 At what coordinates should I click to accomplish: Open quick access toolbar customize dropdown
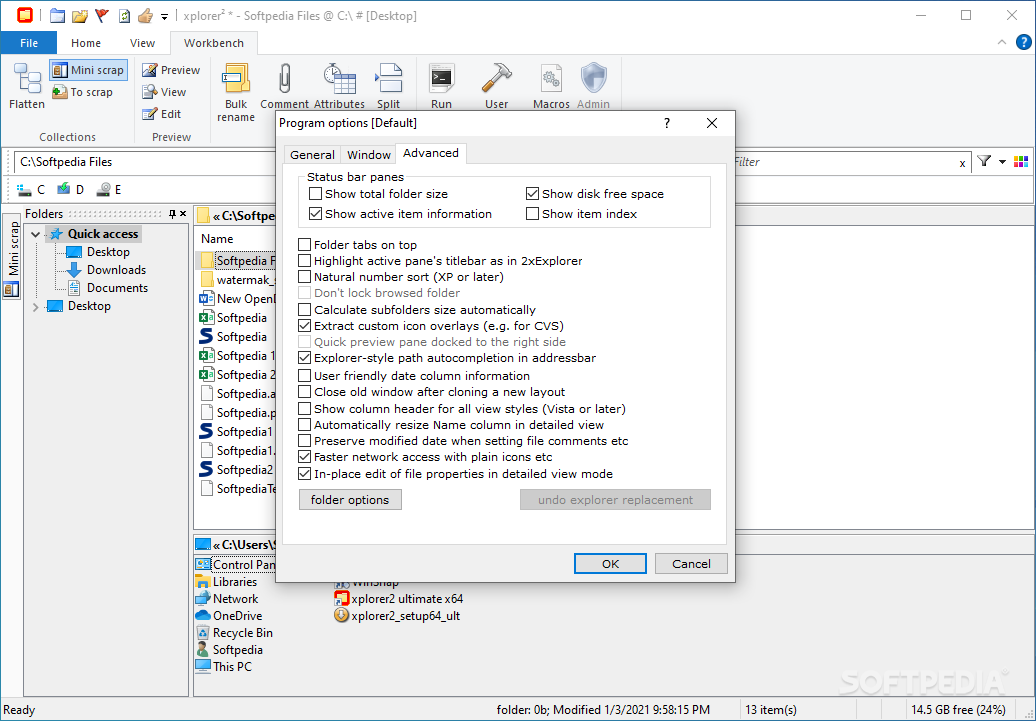point(165,16)
